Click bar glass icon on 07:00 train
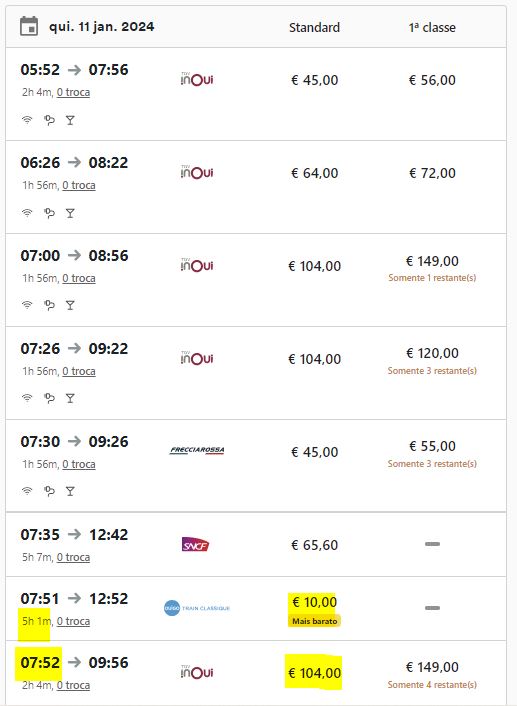The width and height of the screenshot is (517, 706). point(70,305)
